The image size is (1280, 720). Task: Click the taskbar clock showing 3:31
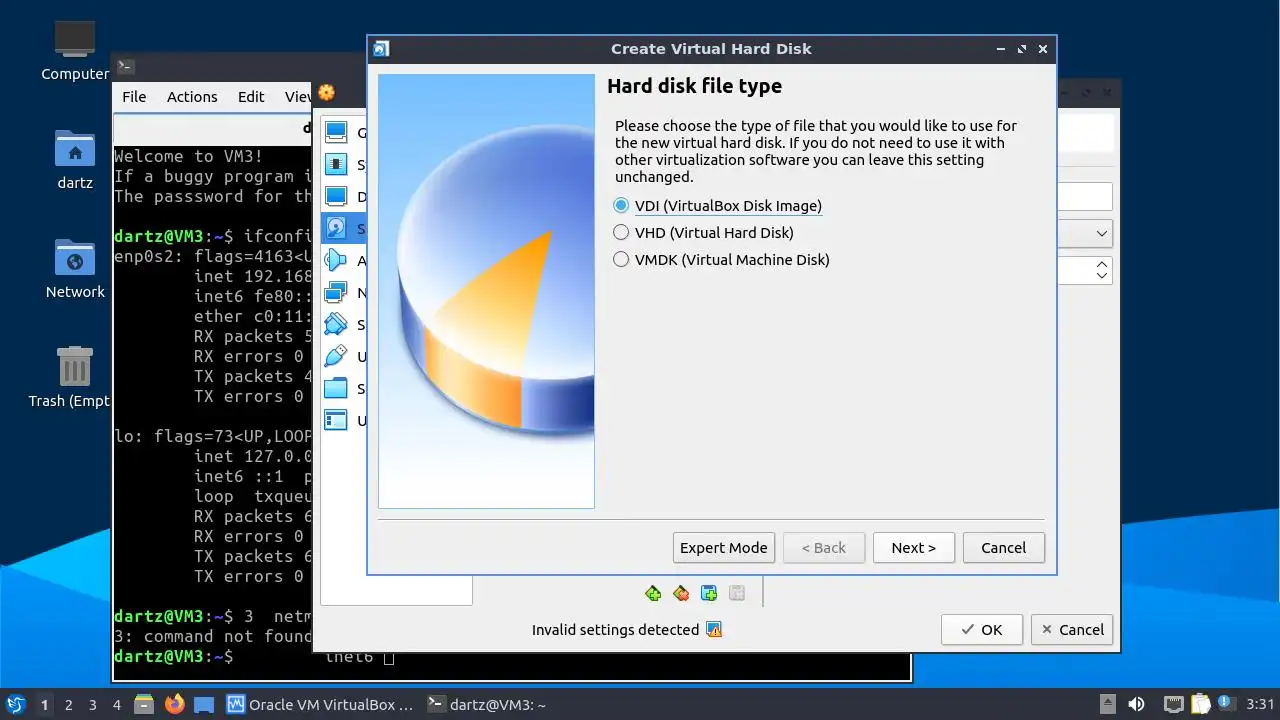(1261, 704)
